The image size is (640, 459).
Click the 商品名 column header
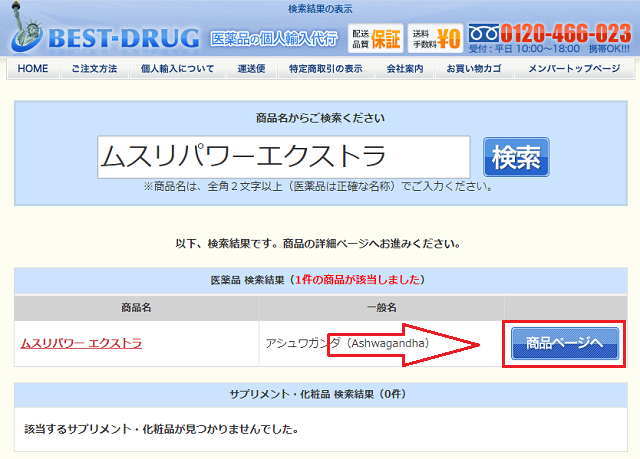tap(136, 308)
